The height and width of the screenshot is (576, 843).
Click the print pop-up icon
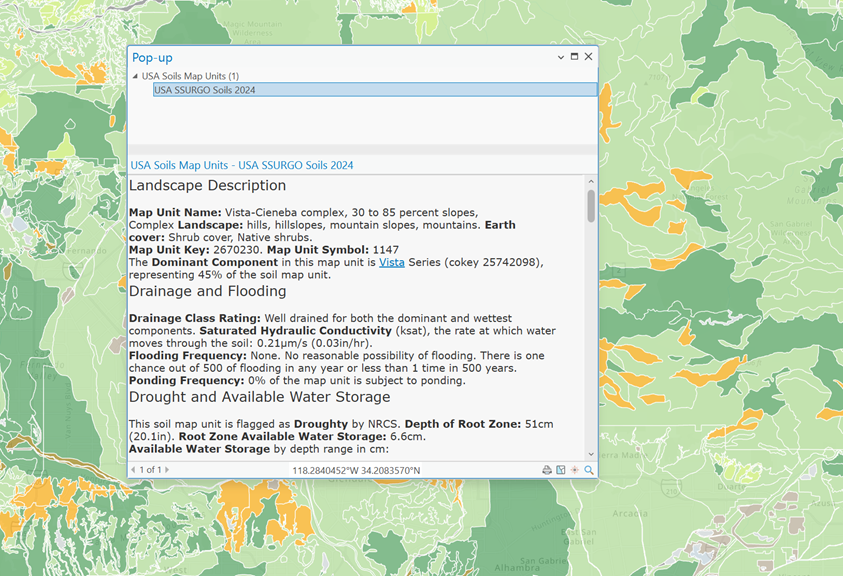[x=547, y=470]
